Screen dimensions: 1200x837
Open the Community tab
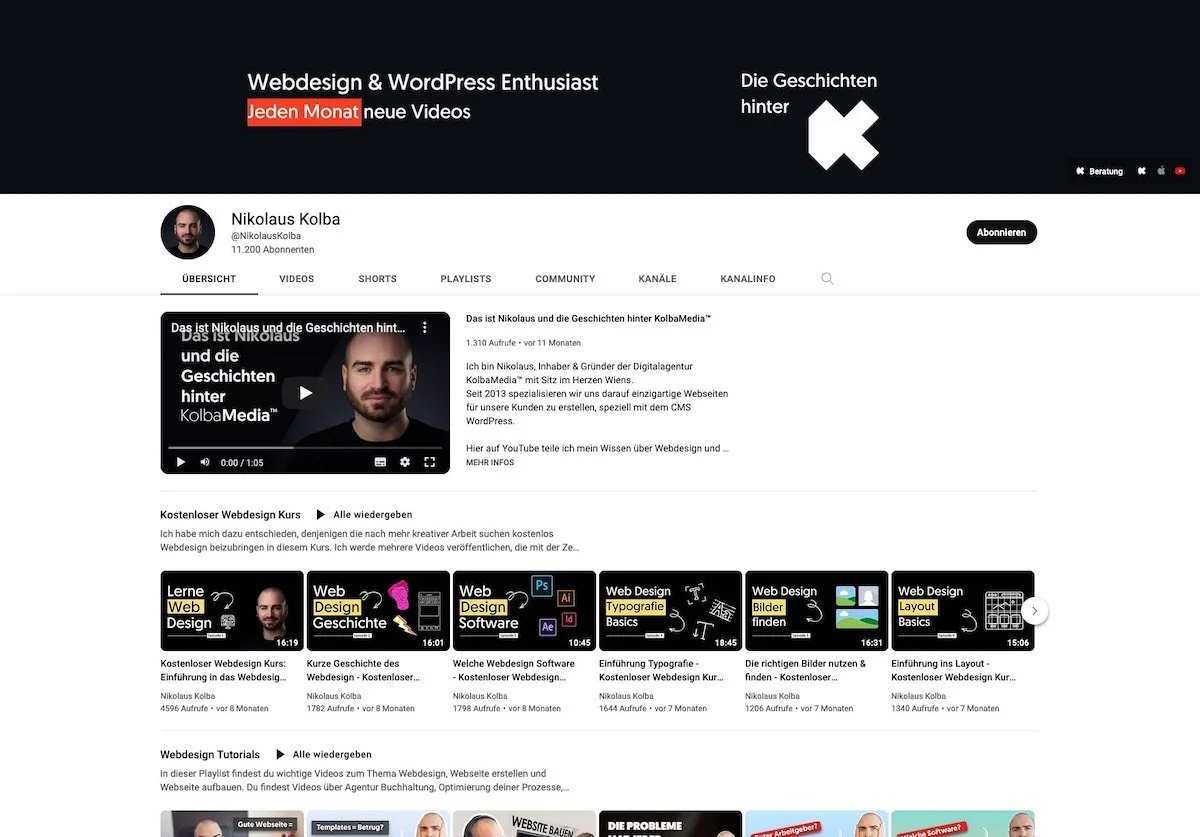[x=565, y=279]
